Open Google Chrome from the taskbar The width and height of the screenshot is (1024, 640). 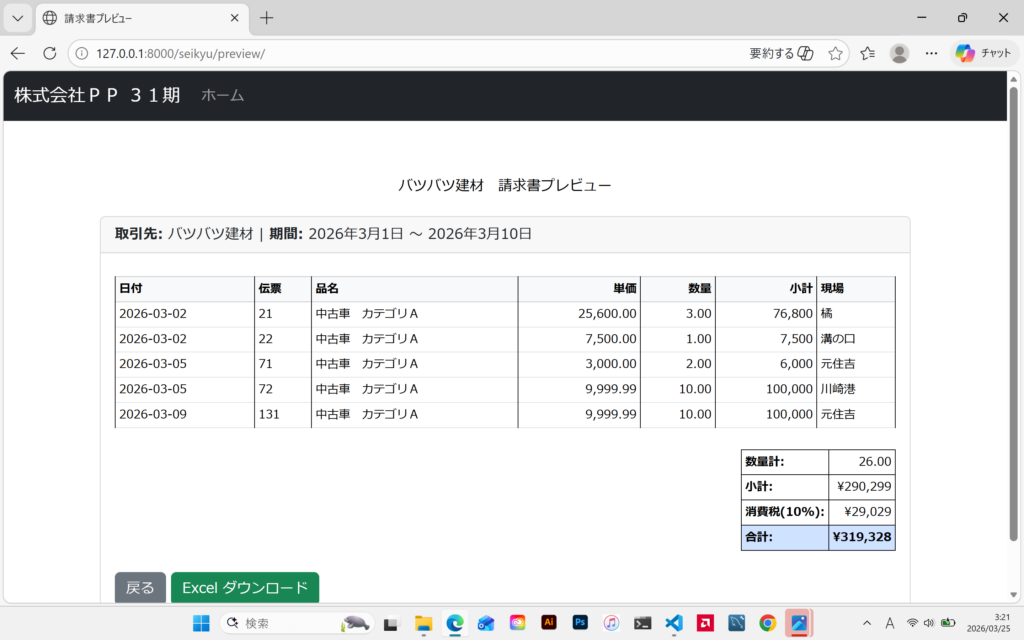(x=767, y=623)
